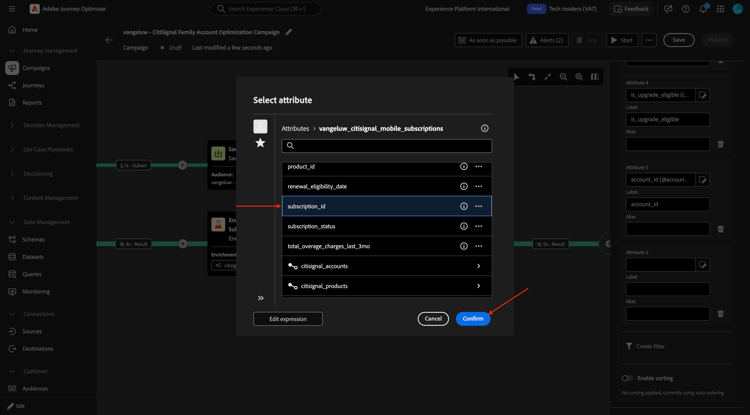
Task: Click the Save button
Action: pyautogui.click(x=679, y=40)
